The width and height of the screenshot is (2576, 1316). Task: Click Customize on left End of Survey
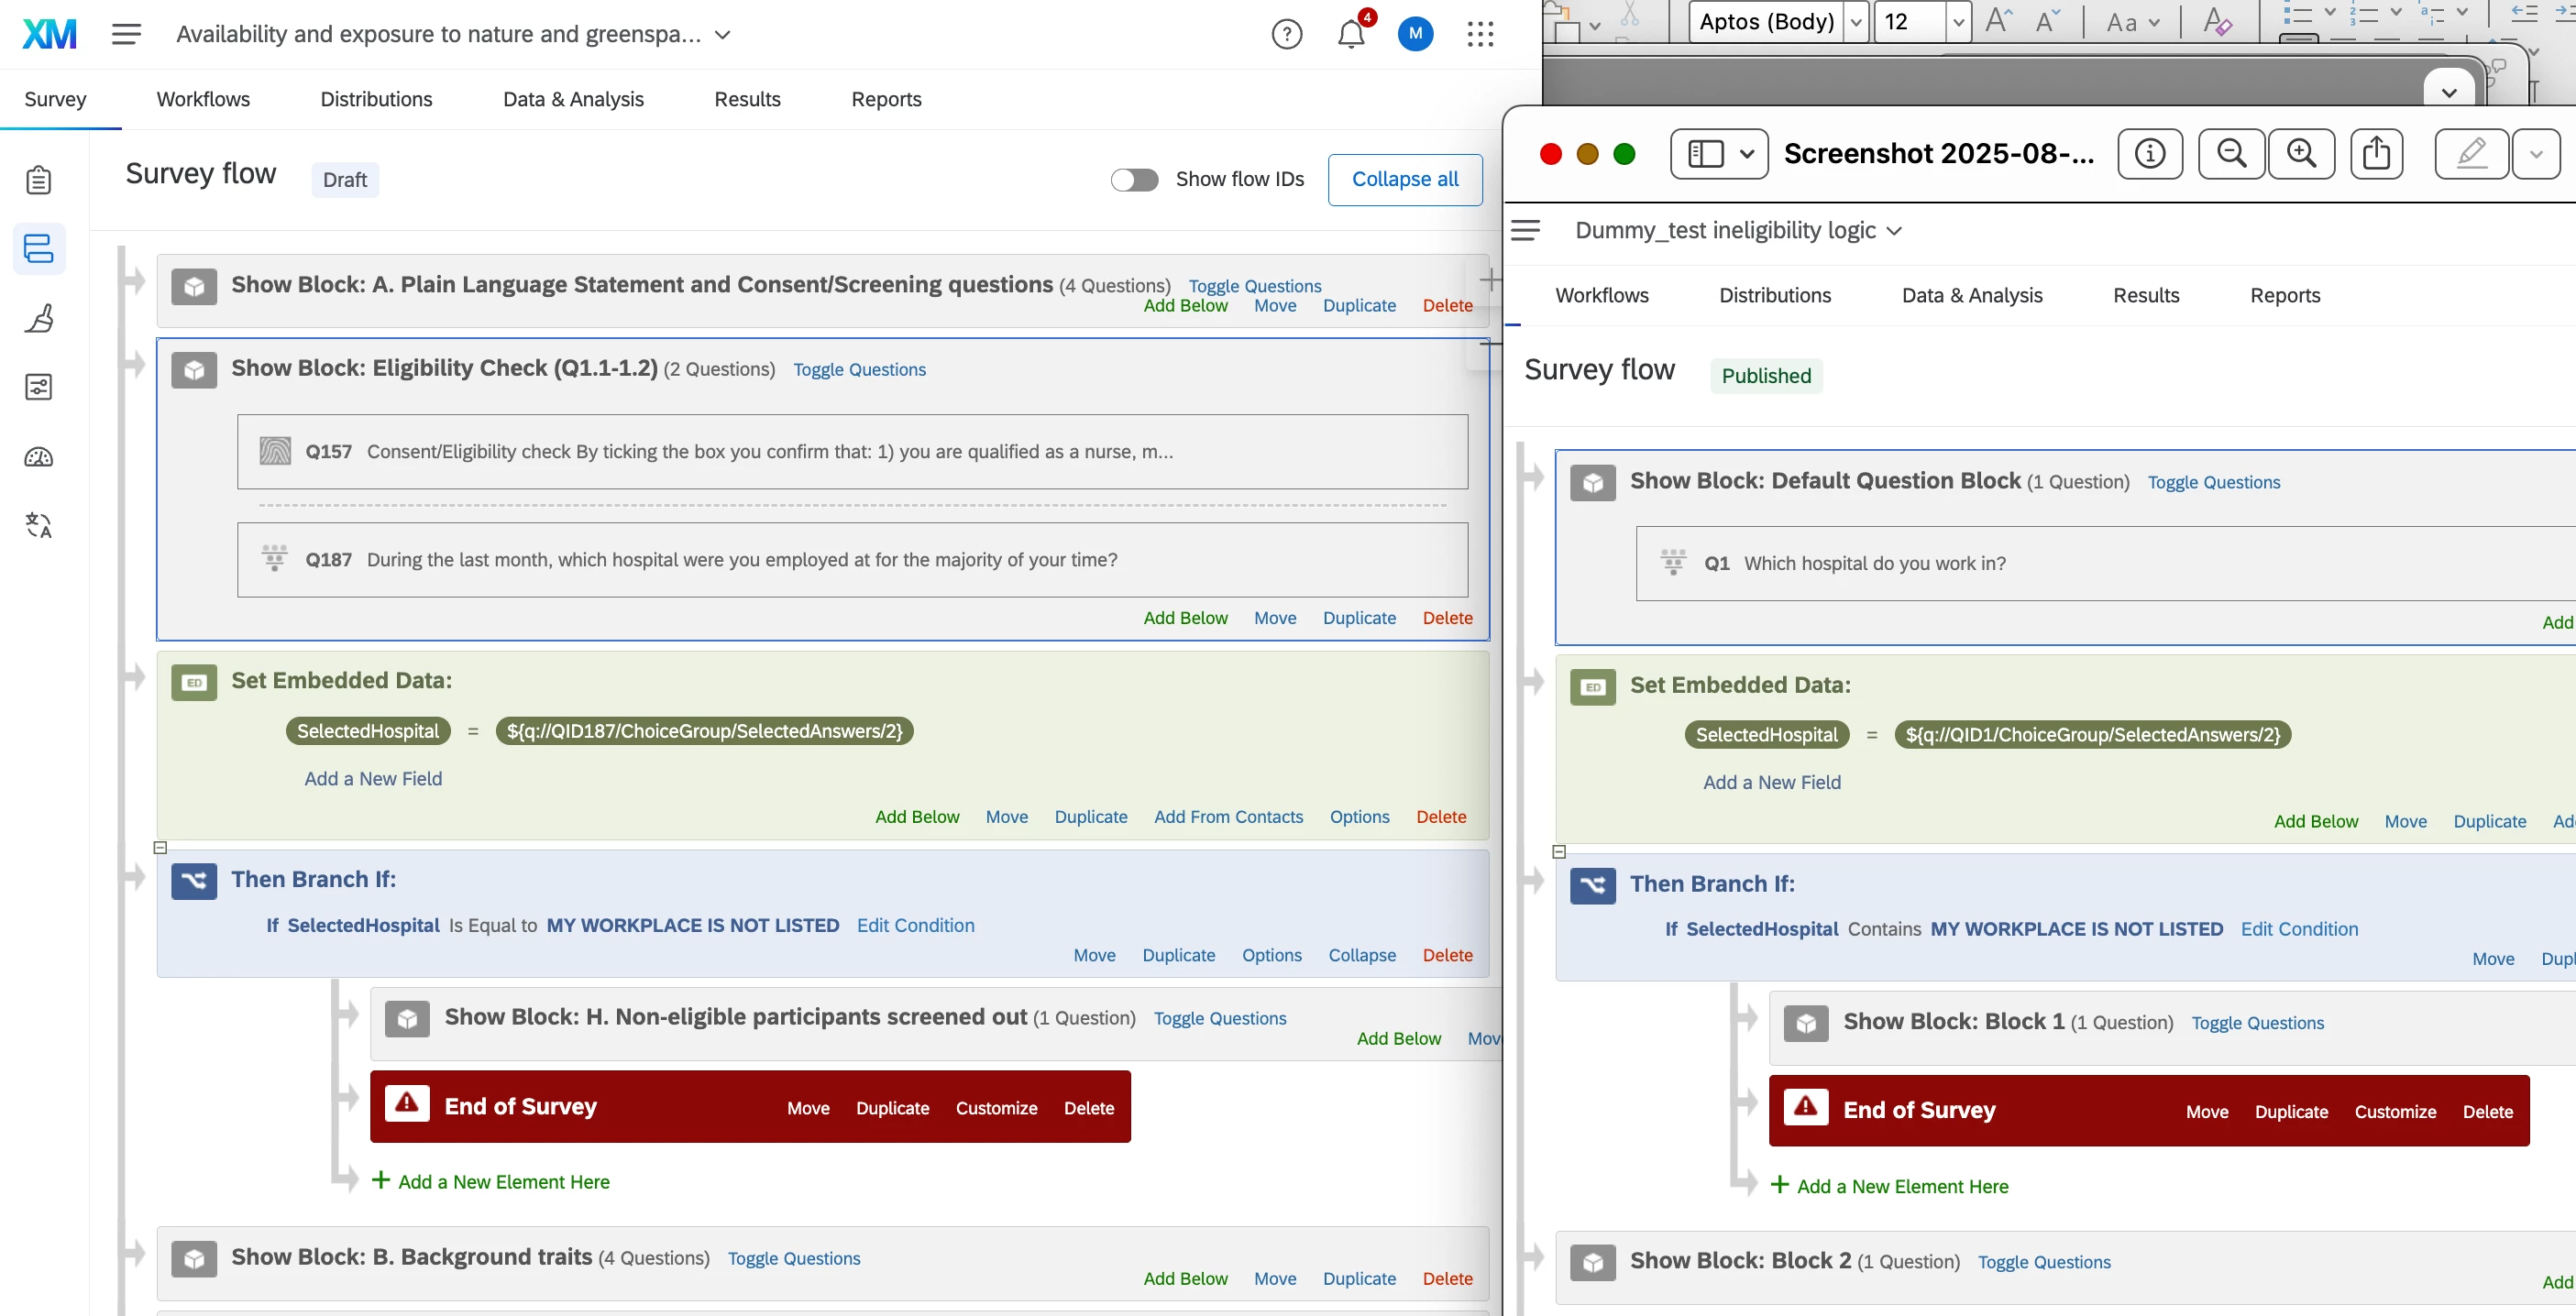(x=996, y=1107)
